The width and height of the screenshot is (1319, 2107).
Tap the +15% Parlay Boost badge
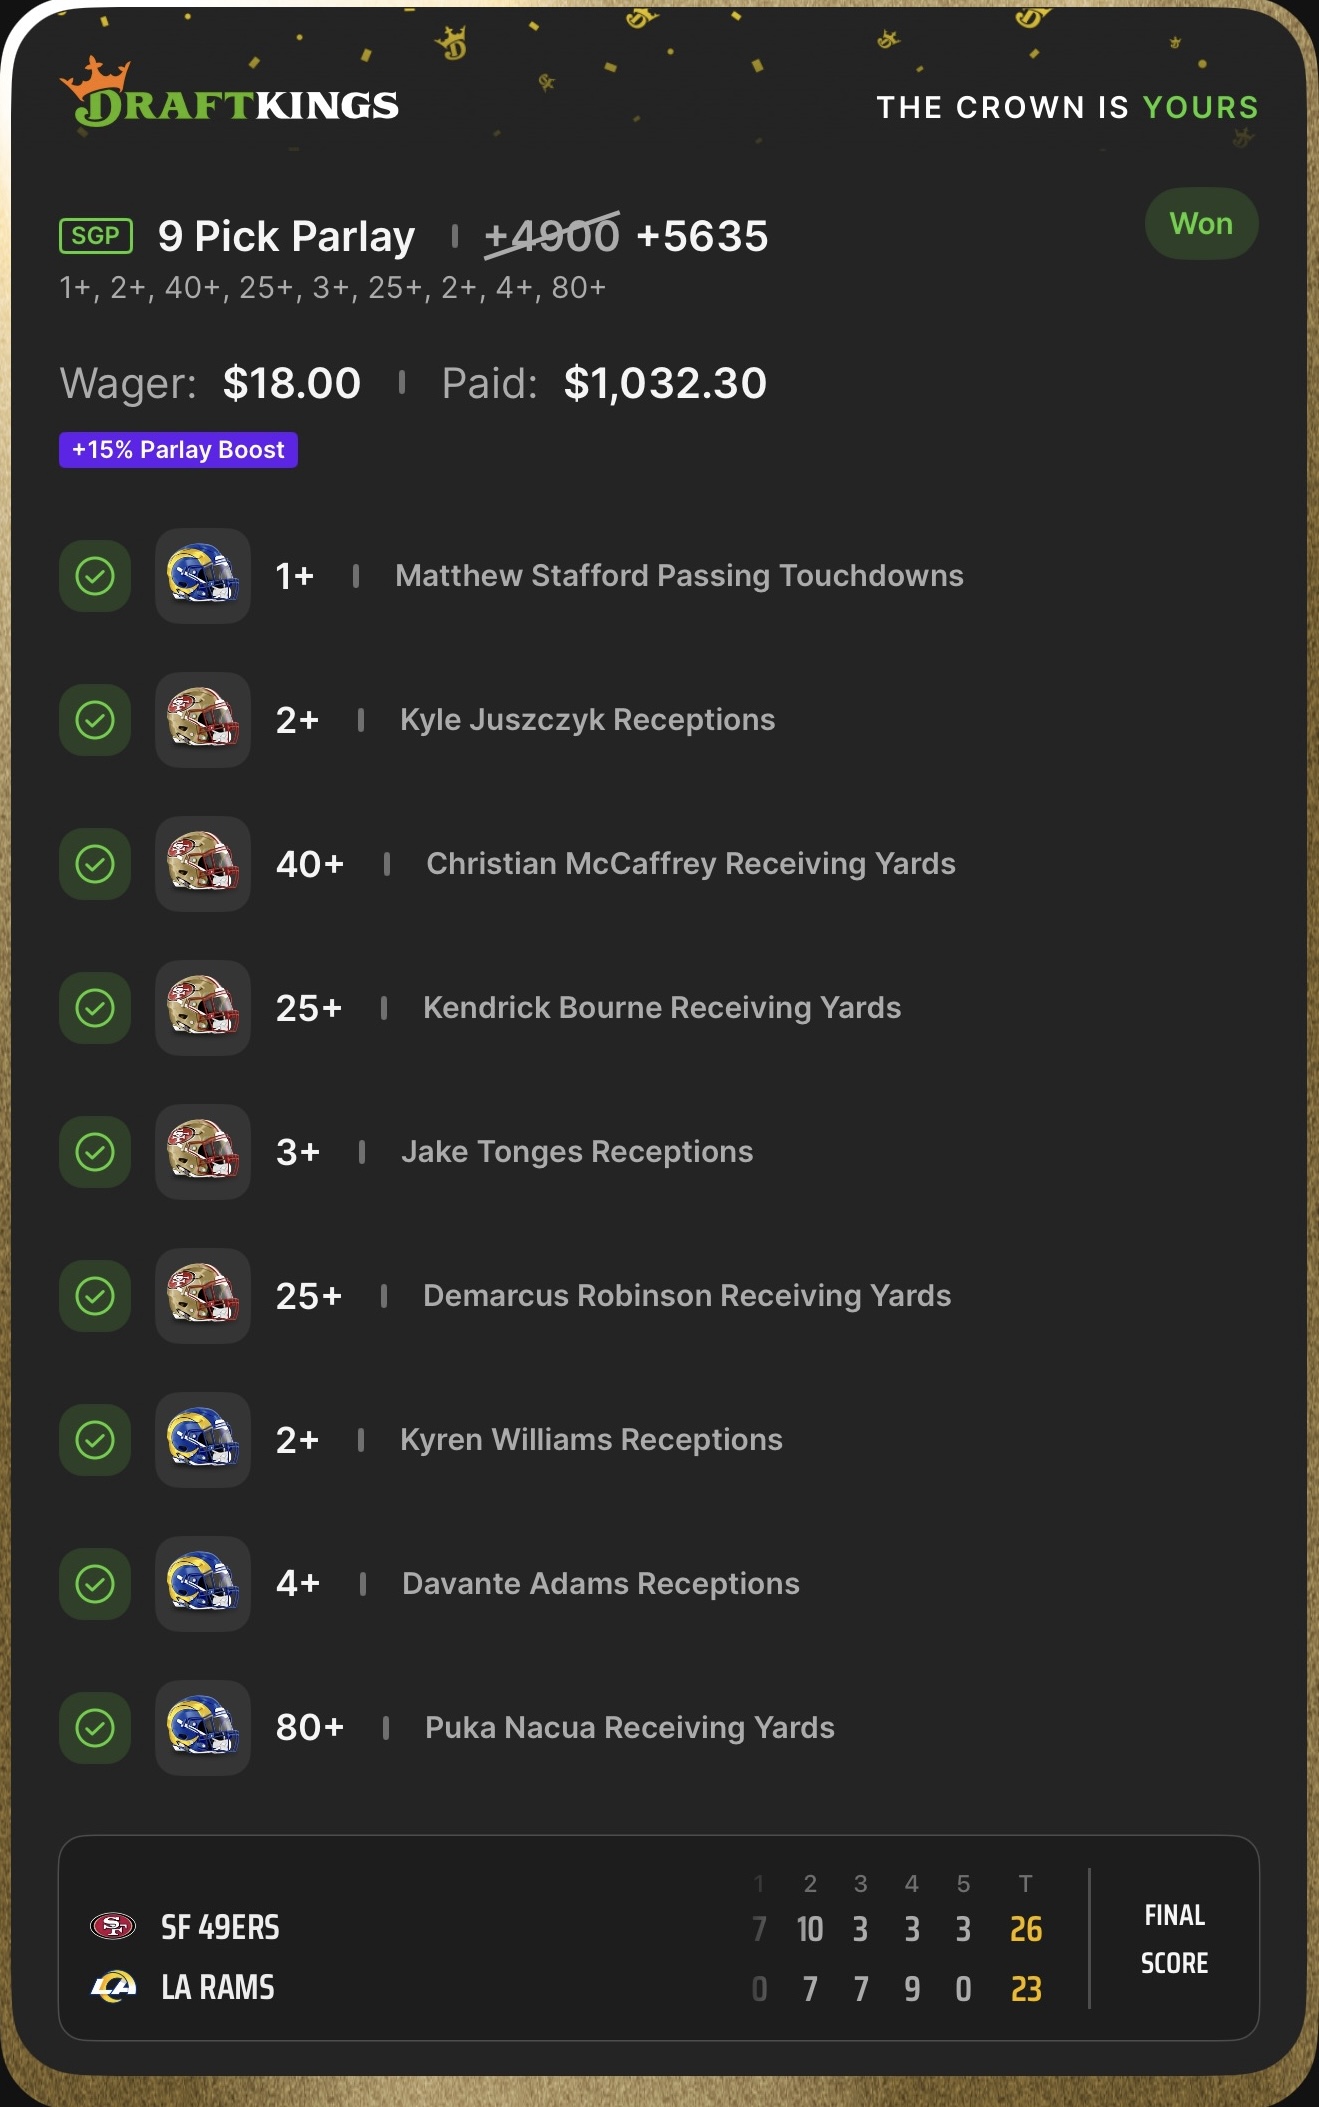(178, 450)
